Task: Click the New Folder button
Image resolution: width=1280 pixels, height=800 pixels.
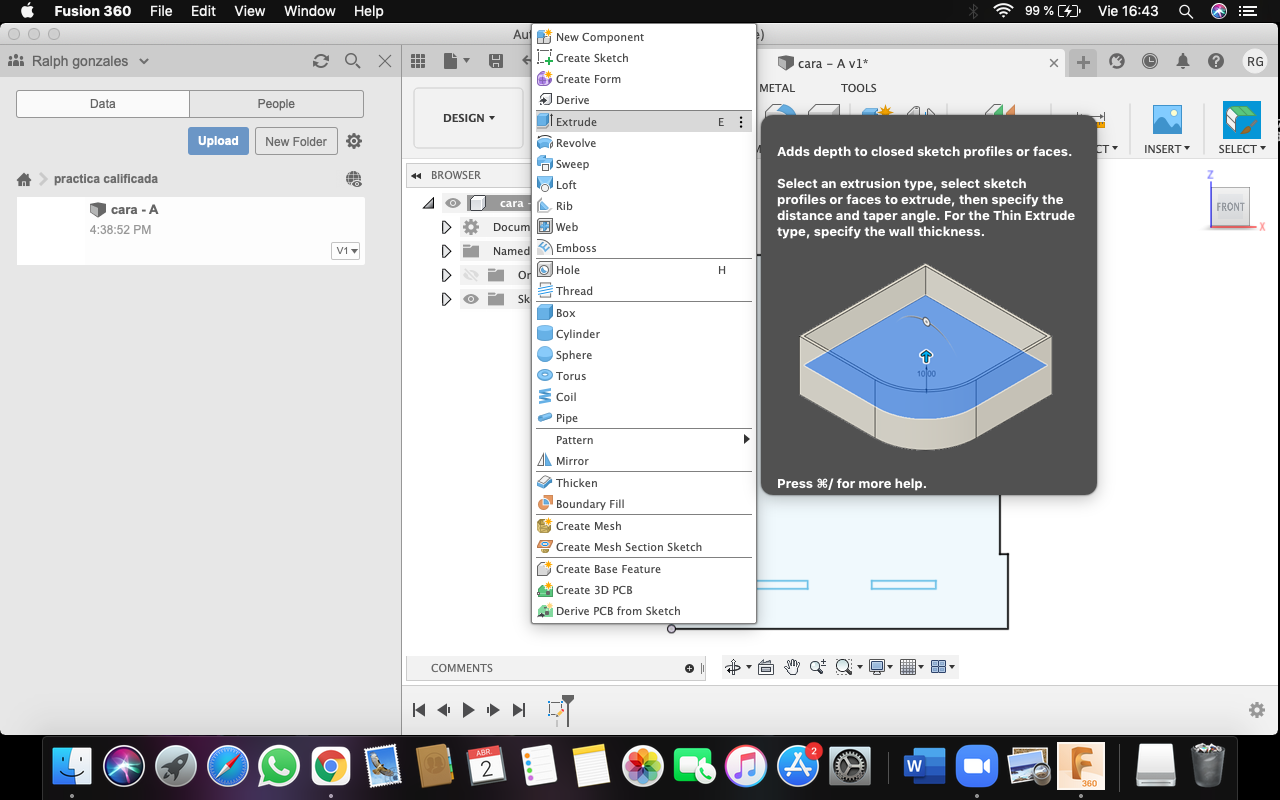Action: 296,141
